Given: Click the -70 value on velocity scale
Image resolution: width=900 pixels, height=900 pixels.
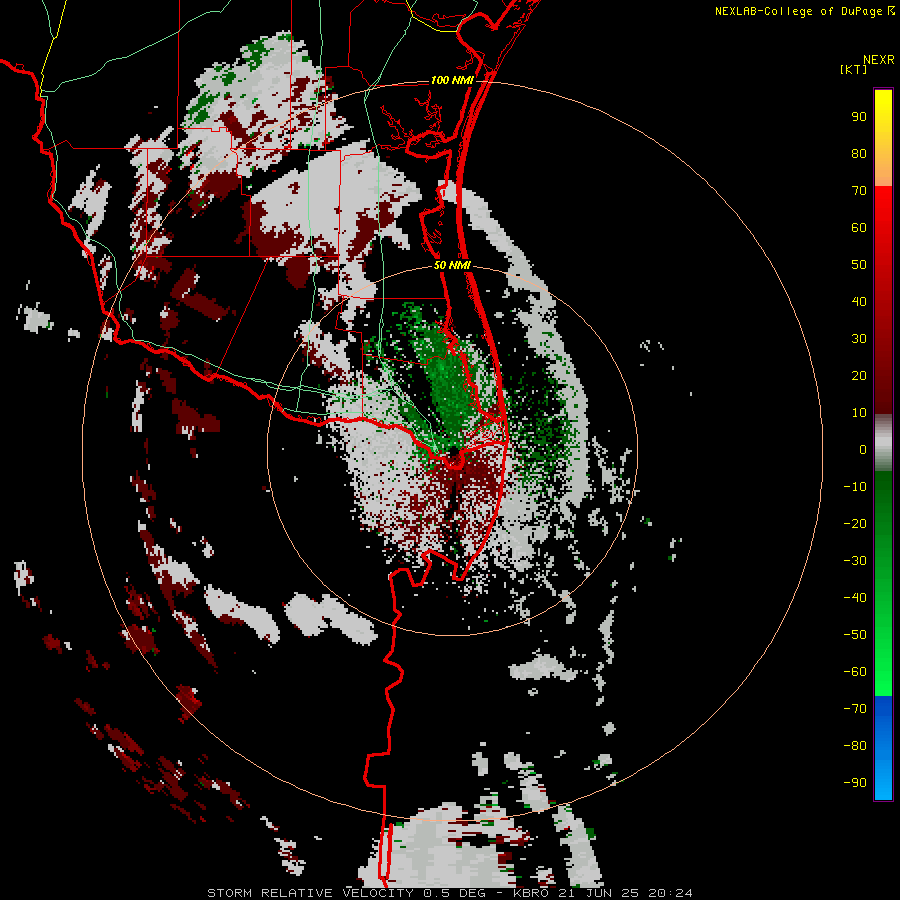Looking at the screenshot, I should coord(855,709).
